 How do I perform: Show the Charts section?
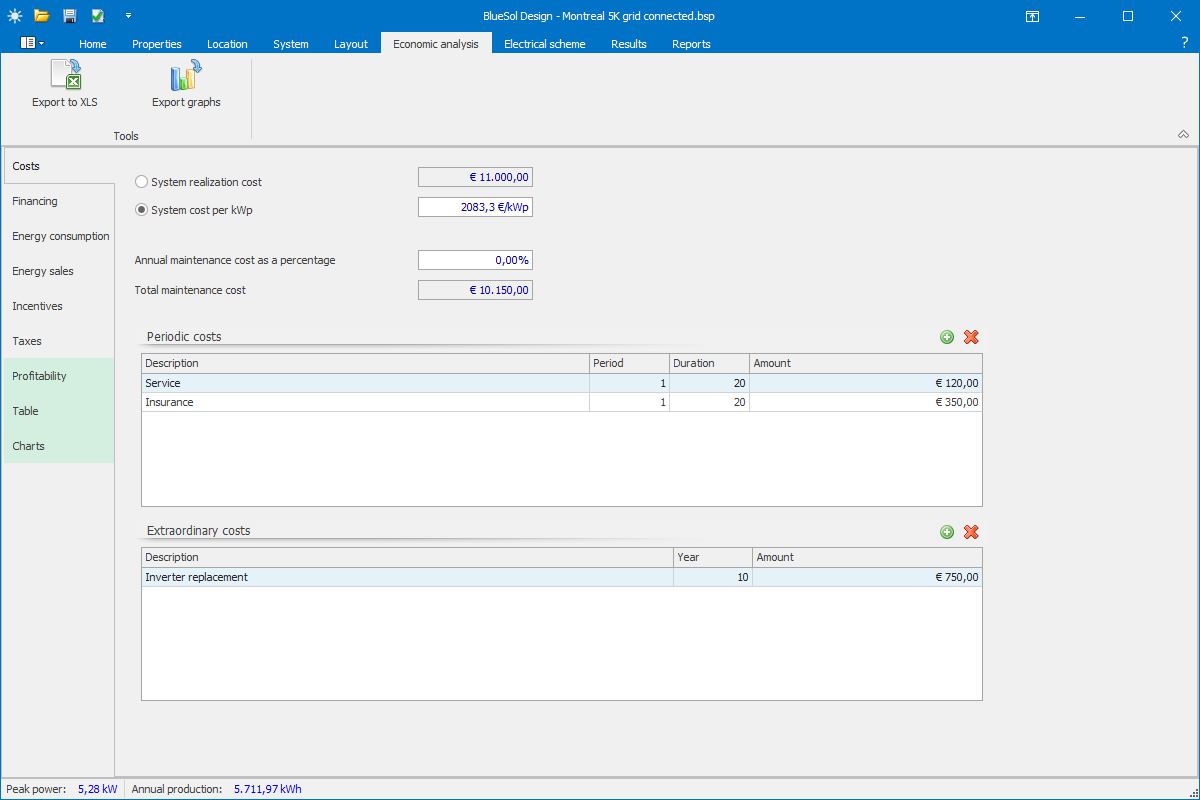click(x=59, y=446)
